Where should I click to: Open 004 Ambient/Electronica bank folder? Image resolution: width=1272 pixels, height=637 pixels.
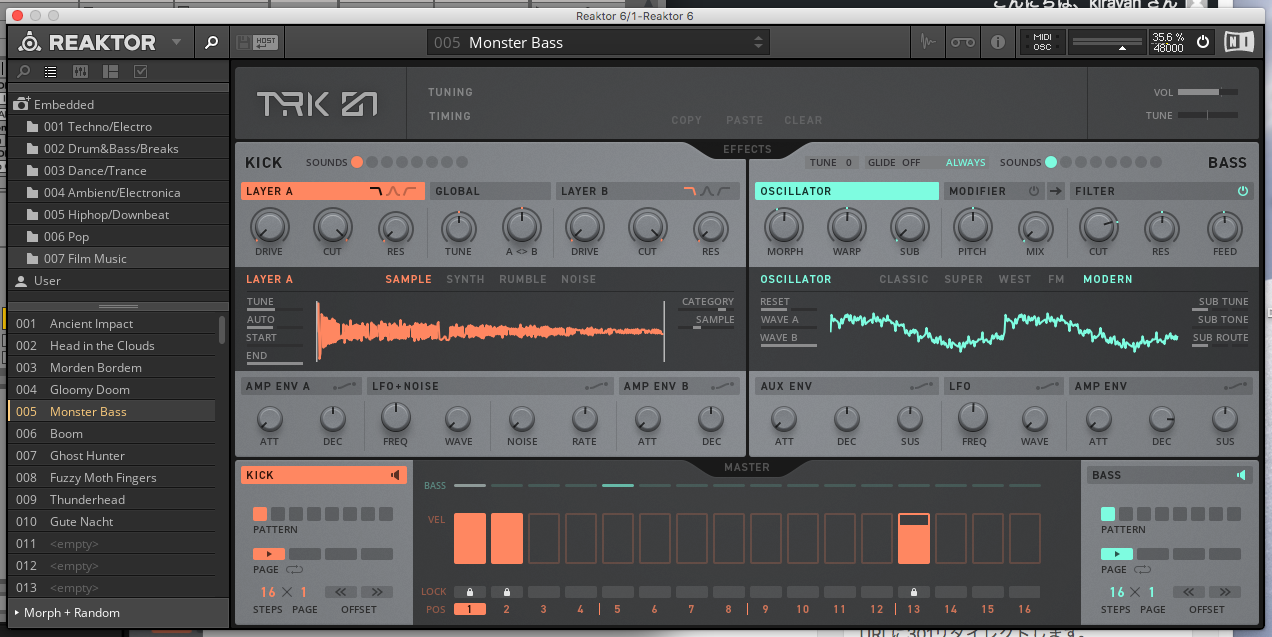(110, 193)
